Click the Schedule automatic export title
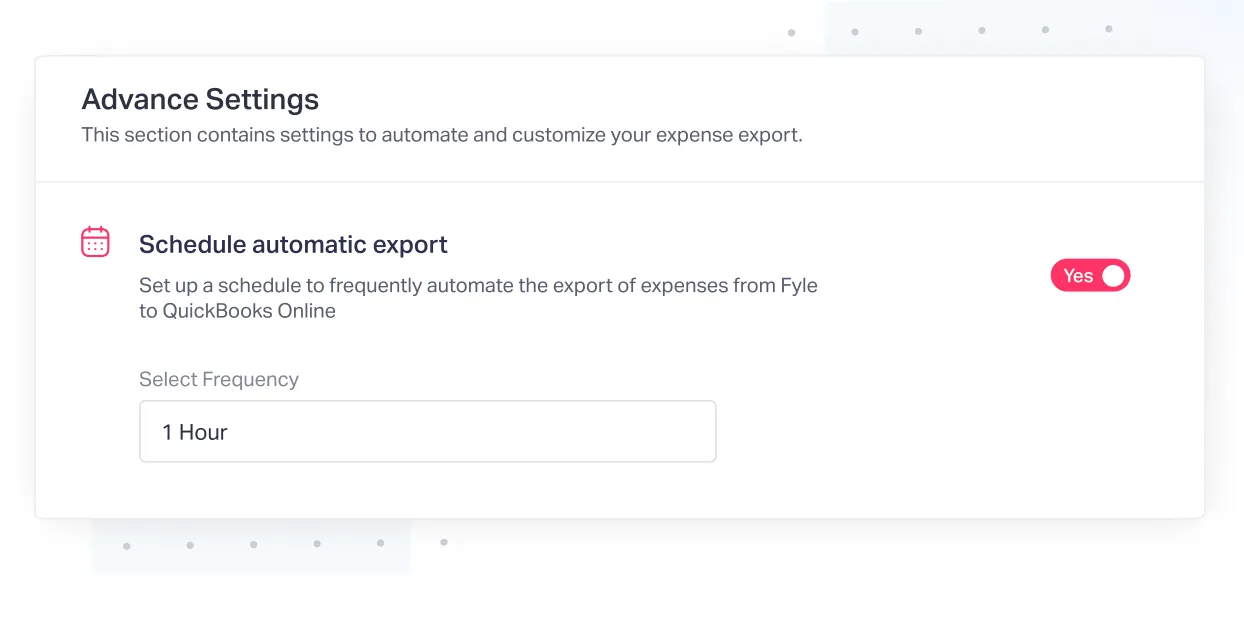Screen dimensions: 1244x634 point(293,244)
